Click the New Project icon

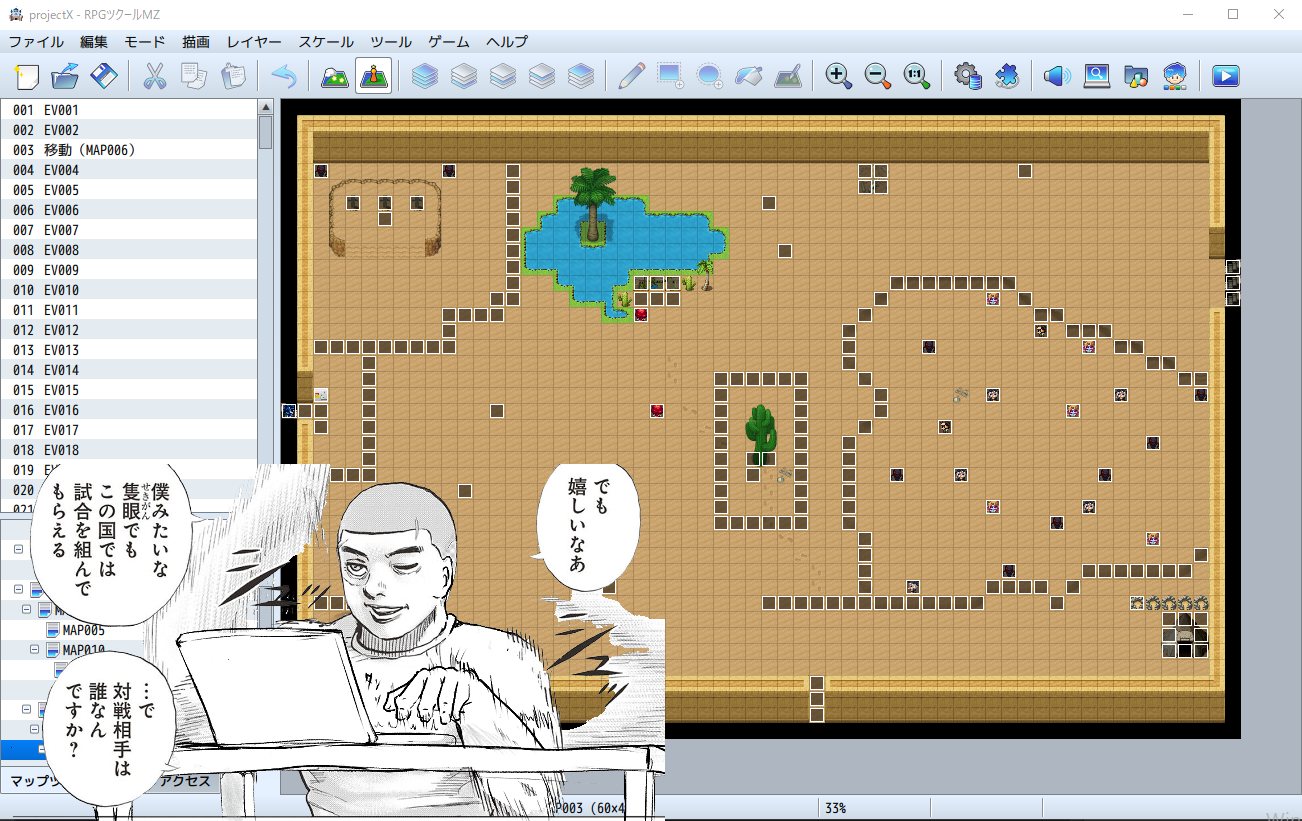(x=27, y=76)
